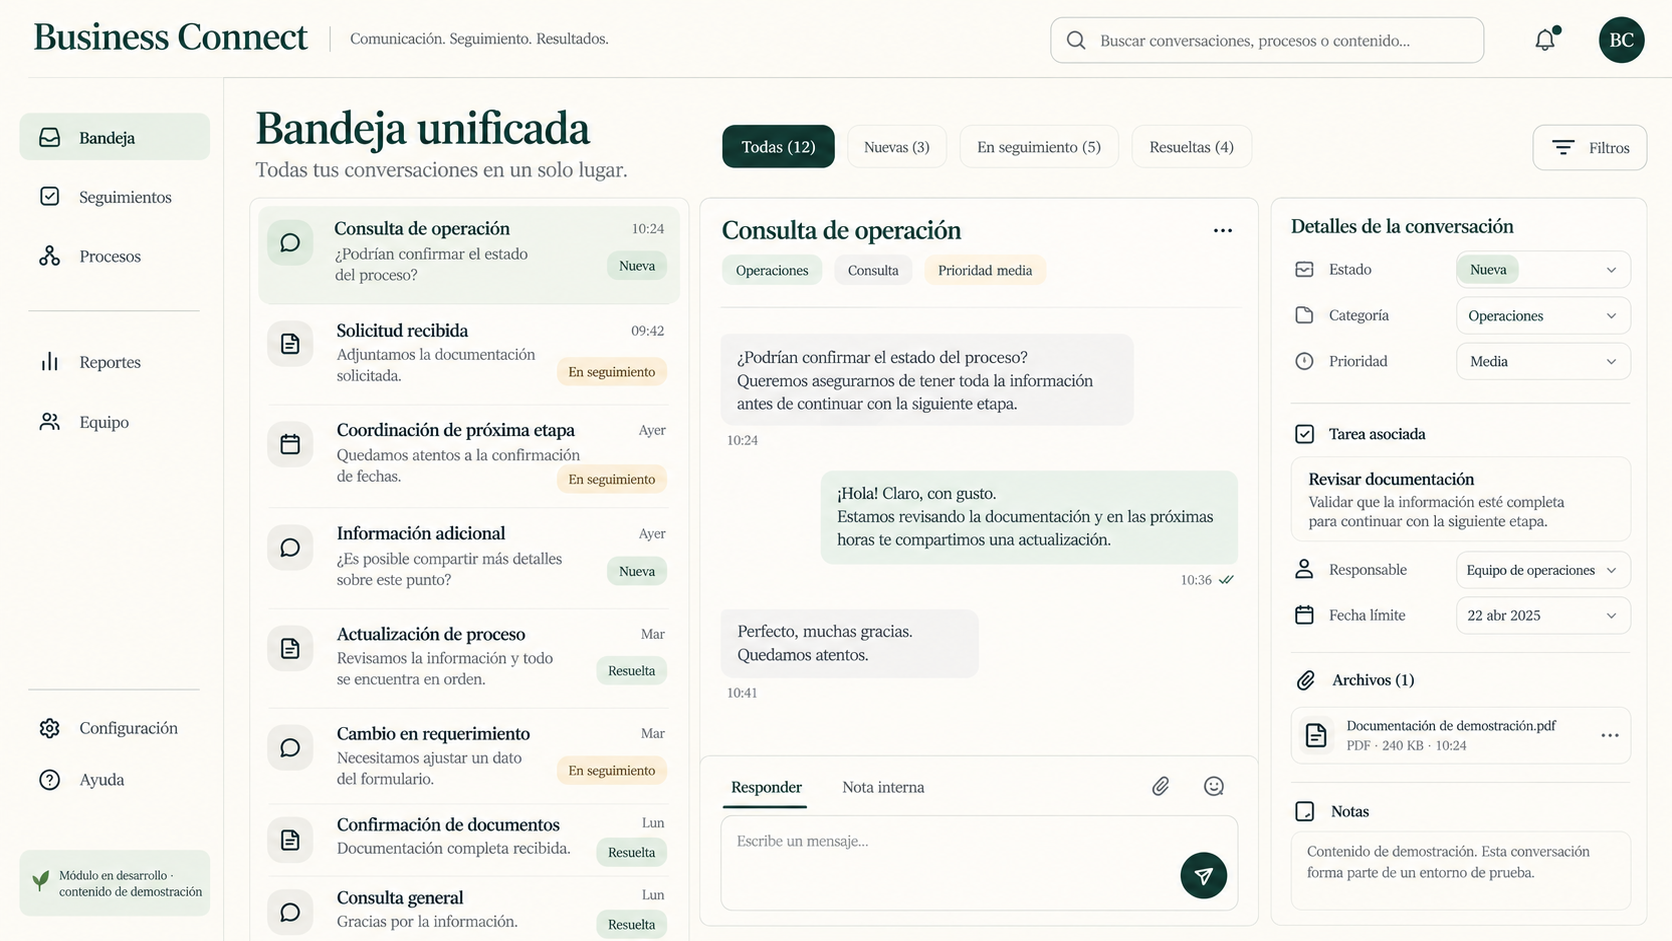Click the search conversations input field

click(x=1267, y=40)
